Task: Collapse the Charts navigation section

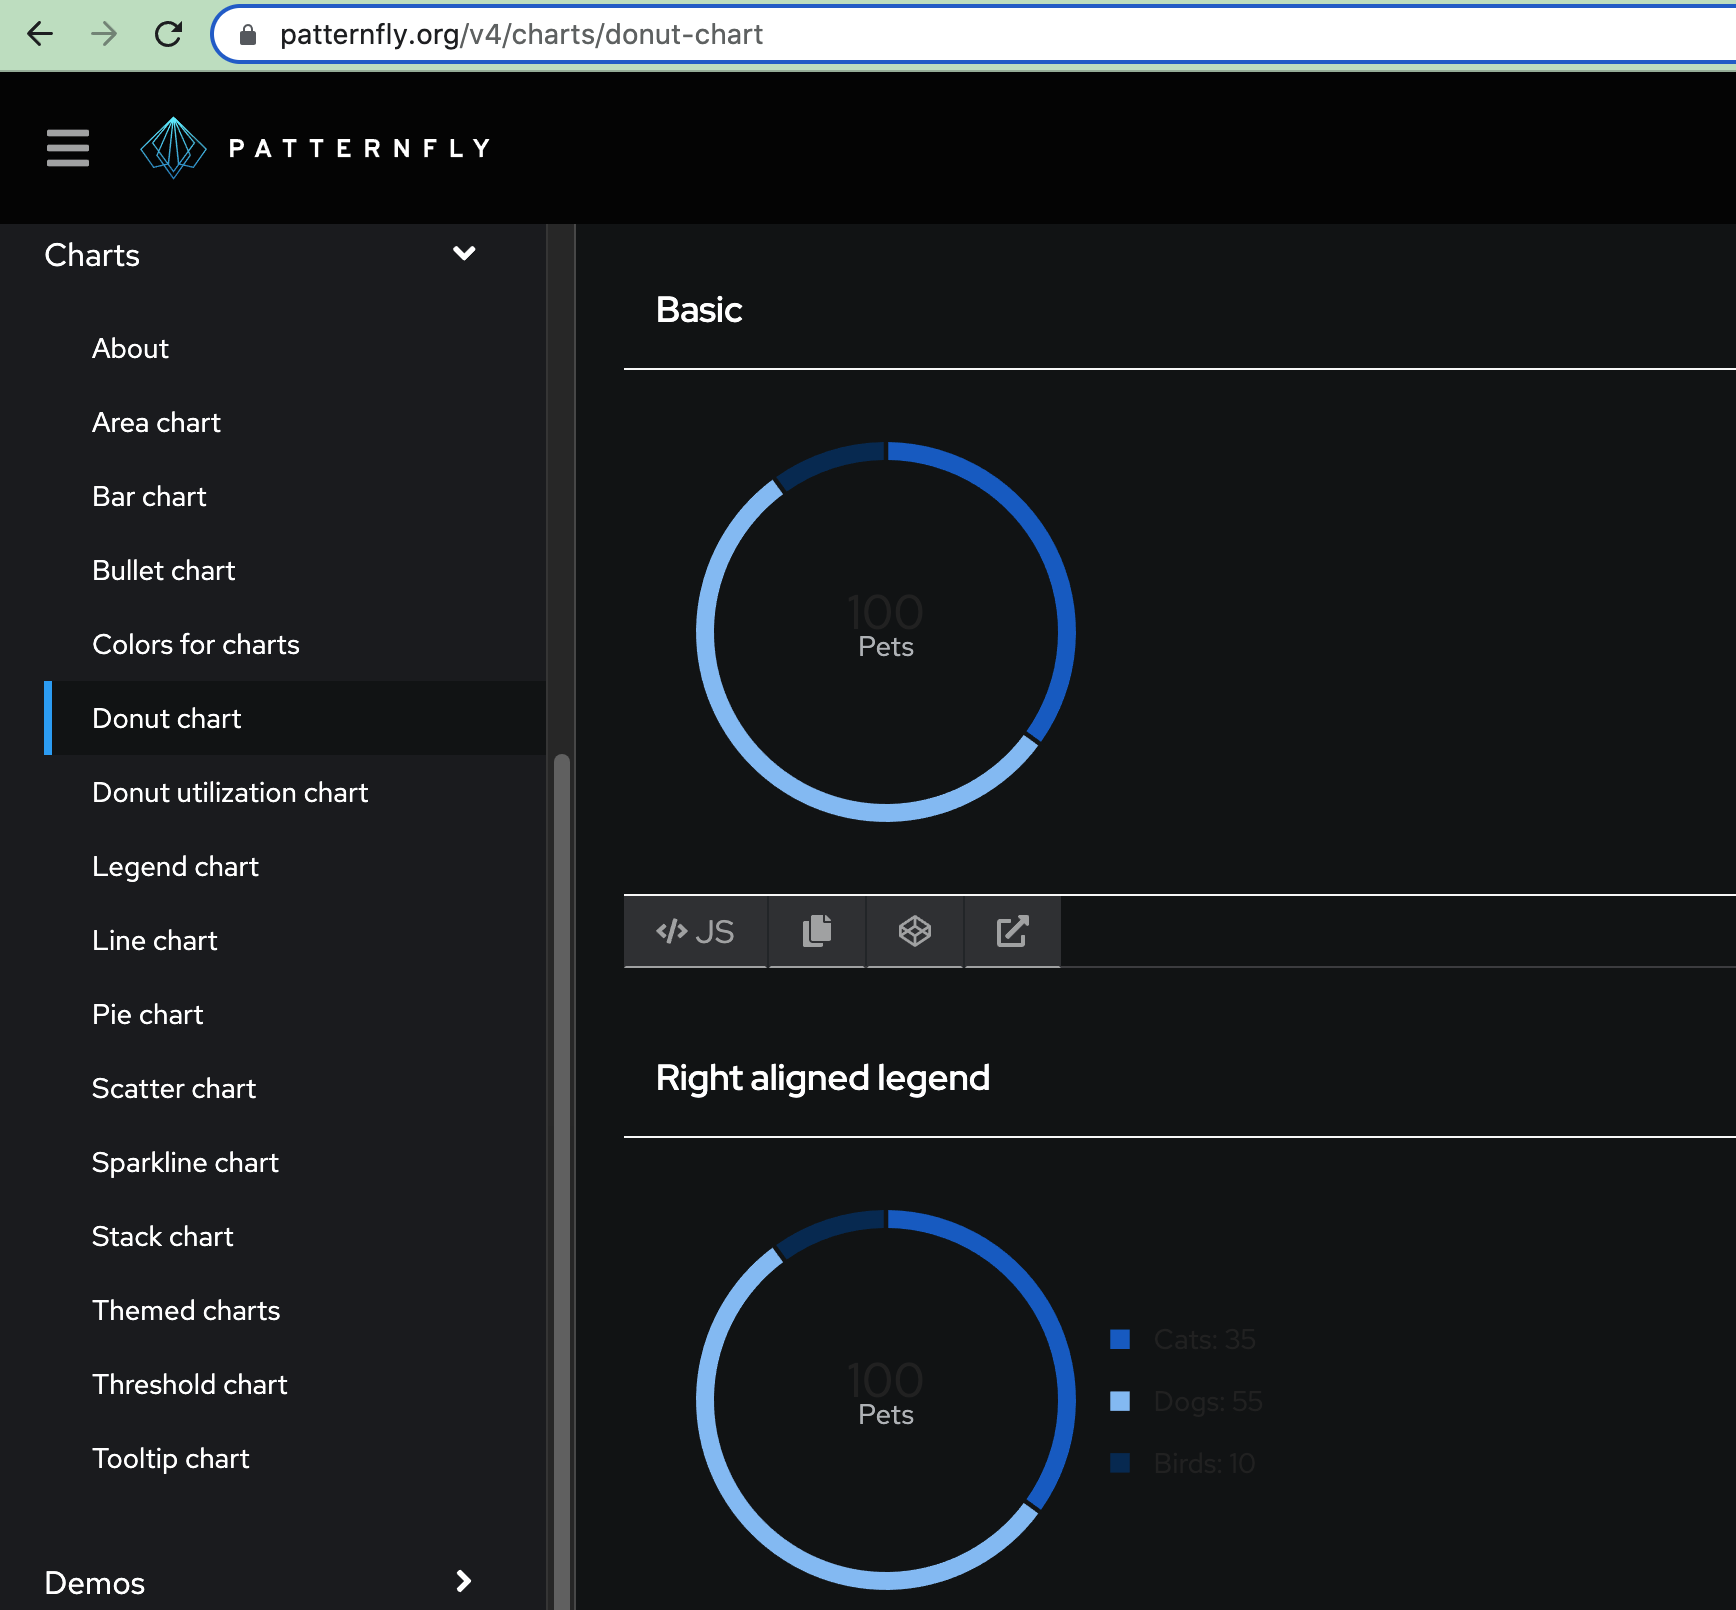Action: tap(464, 254)
